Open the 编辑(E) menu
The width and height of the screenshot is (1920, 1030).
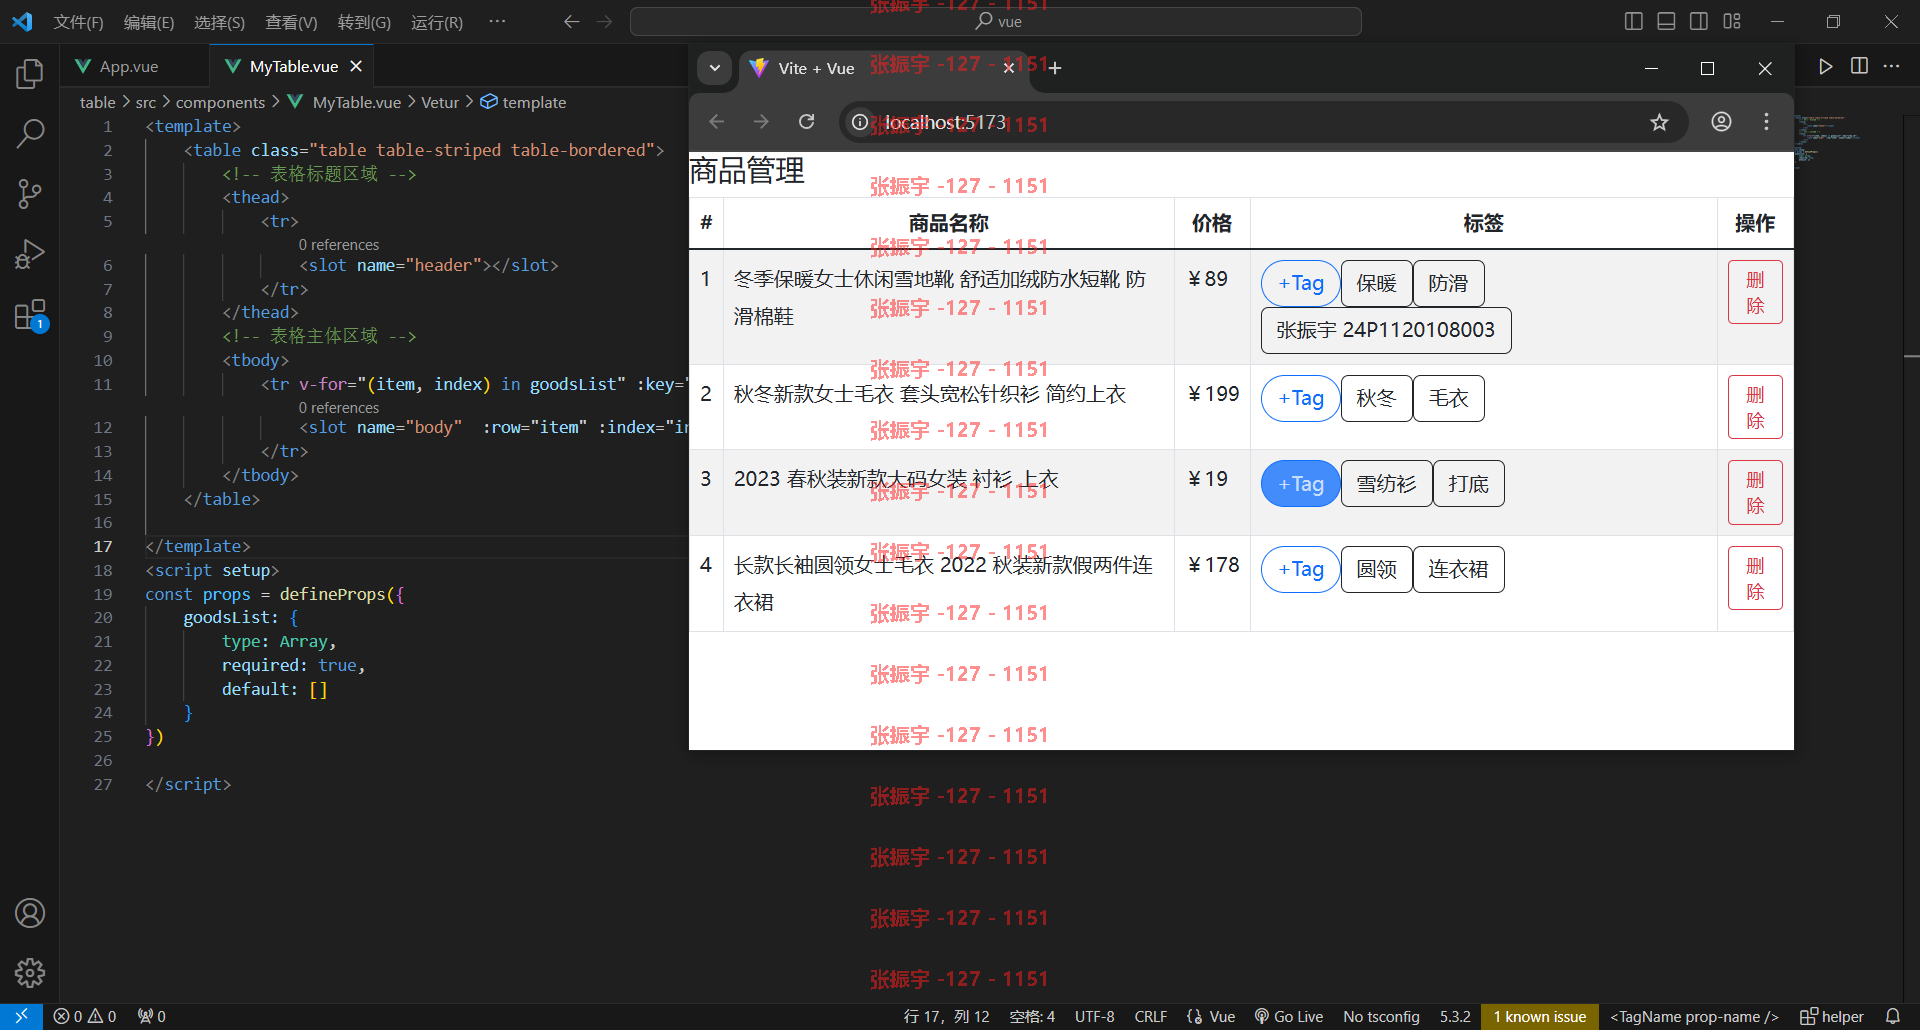[149, 22]
